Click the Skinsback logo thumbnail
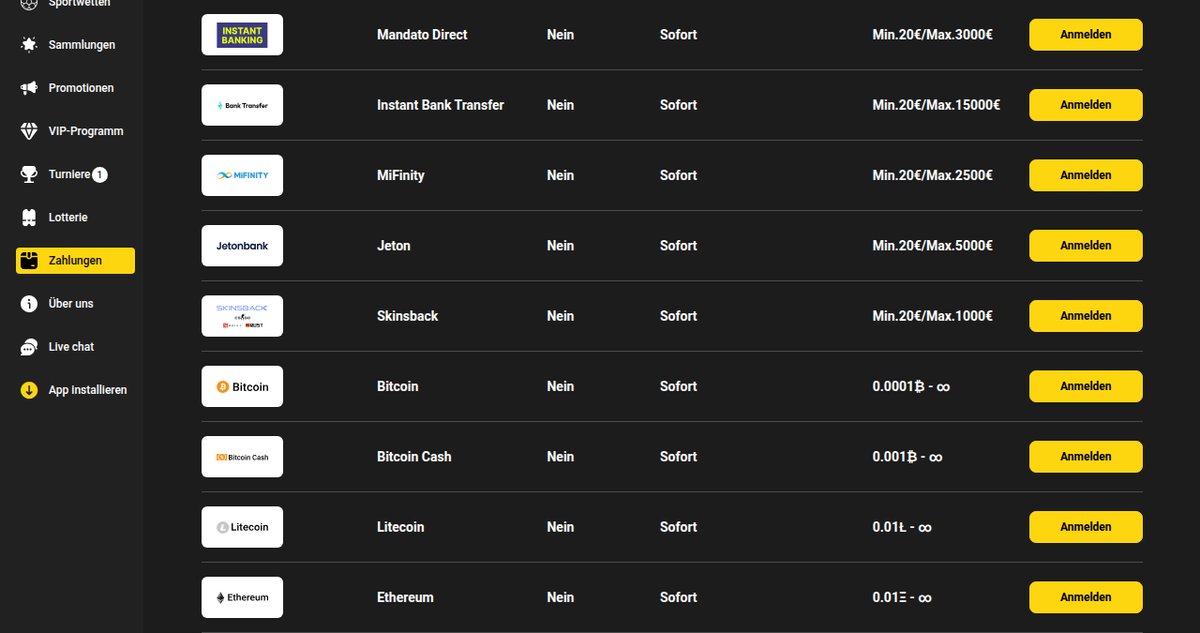Image resolution: width=1200 pixels, height=633 pixels. pos(242,316)
